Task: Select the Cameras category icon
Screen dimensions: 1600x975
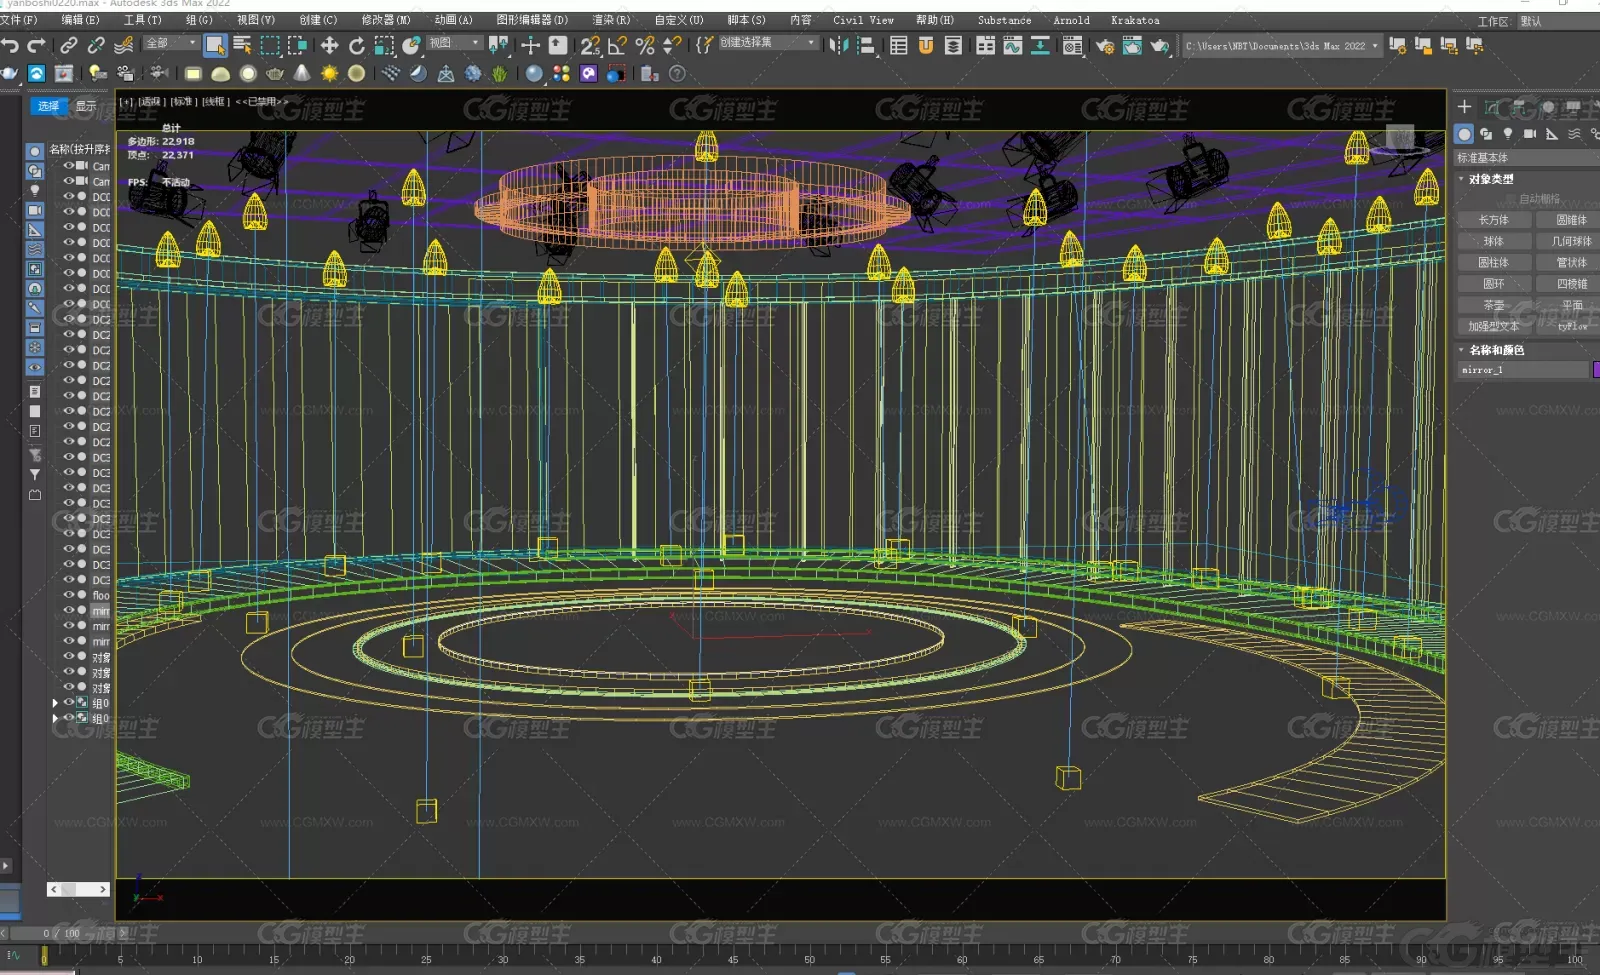Action: pos(1530,133)
